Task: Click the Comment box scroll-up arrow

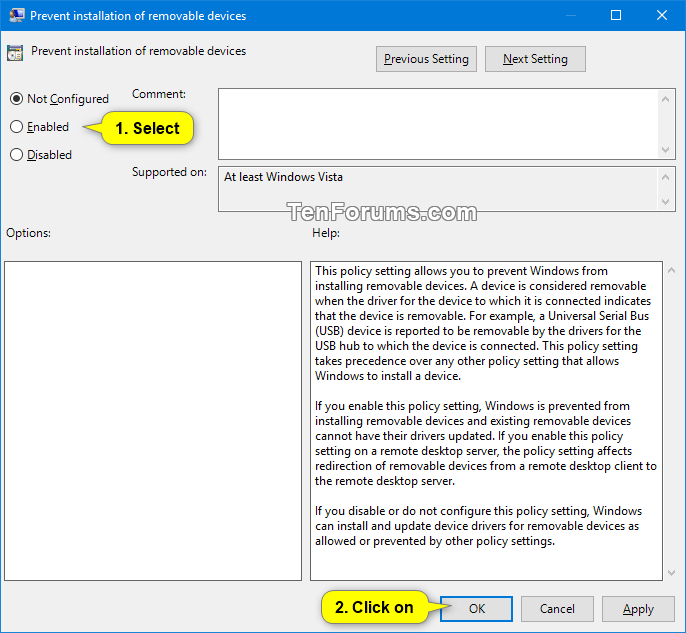Action: 665,99
